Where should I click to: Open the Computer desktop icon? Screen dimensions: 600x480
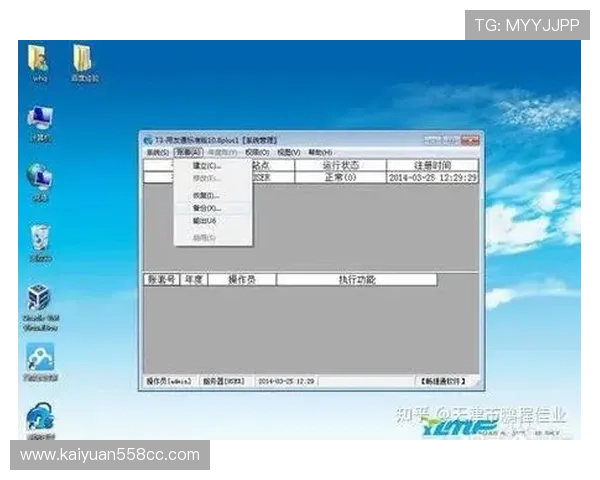pyautogui.click(x=40, y=122)
